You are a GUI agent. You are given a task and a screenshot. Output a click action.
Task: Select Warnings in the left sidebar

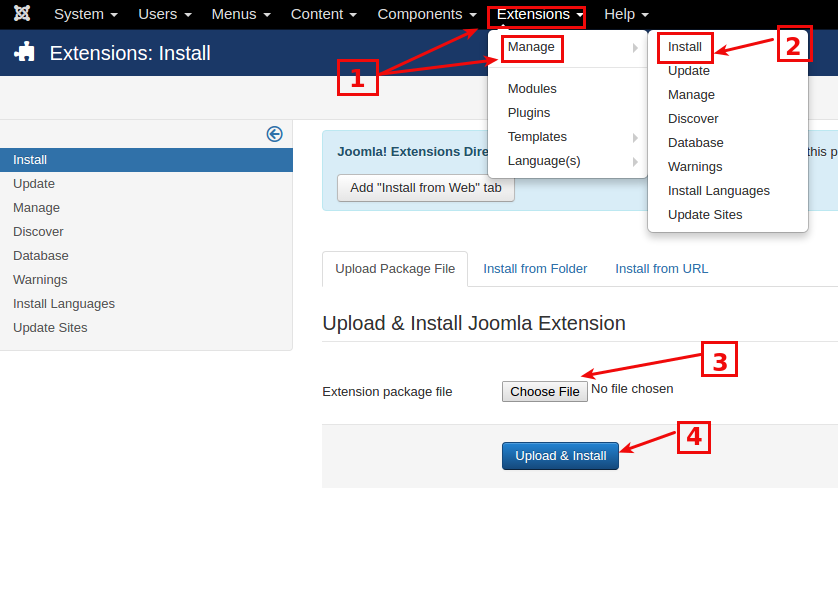(x=146, y=280)
